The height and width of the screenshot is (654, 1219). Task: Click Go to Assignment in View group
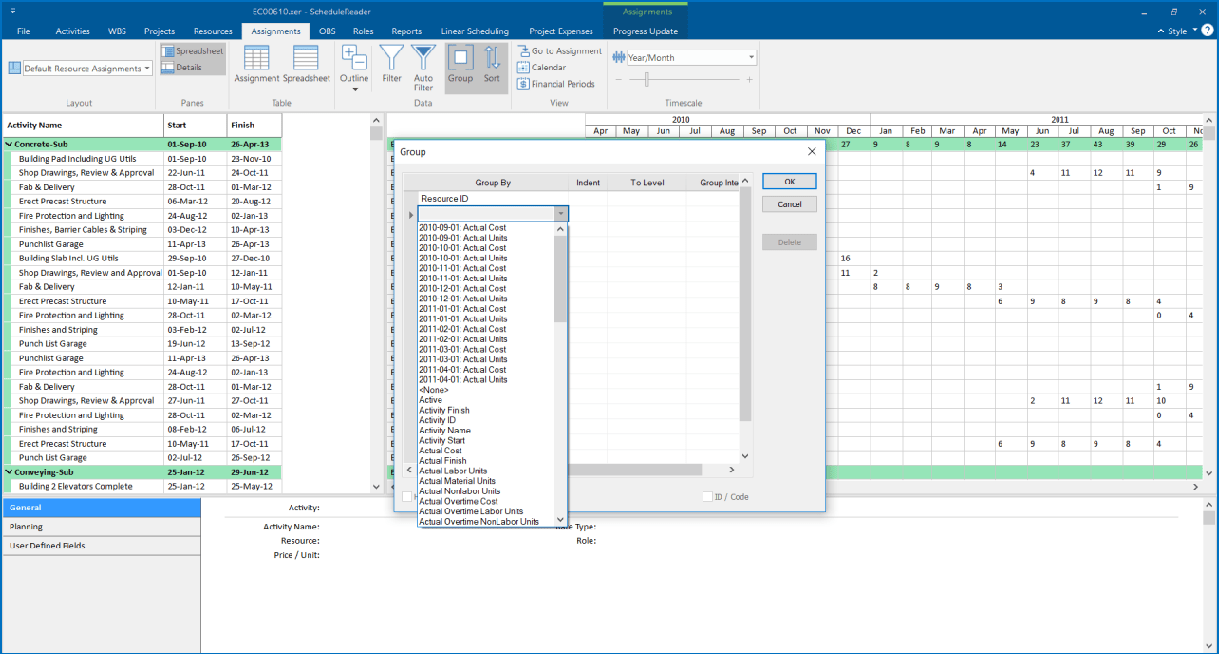point(559,51)
